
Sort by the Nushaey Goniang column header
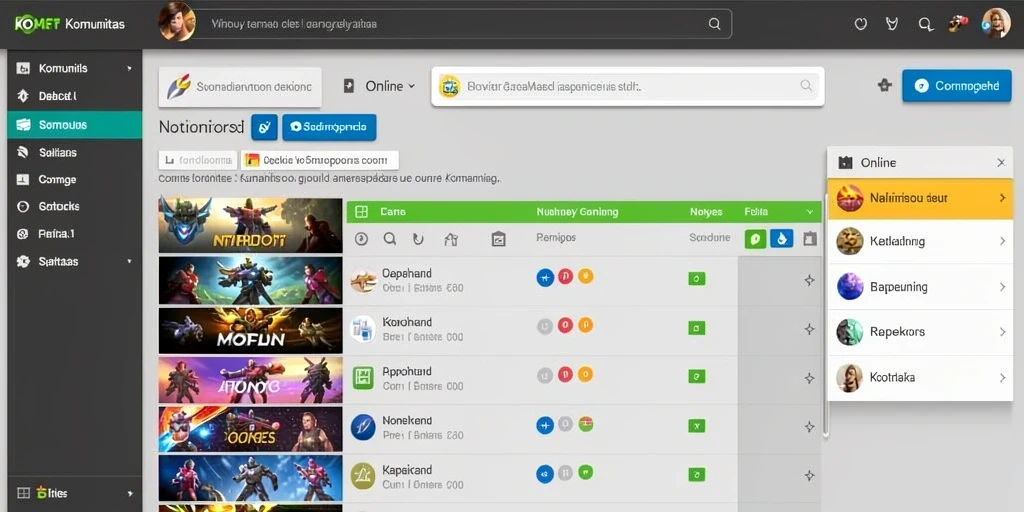(577, 212)
